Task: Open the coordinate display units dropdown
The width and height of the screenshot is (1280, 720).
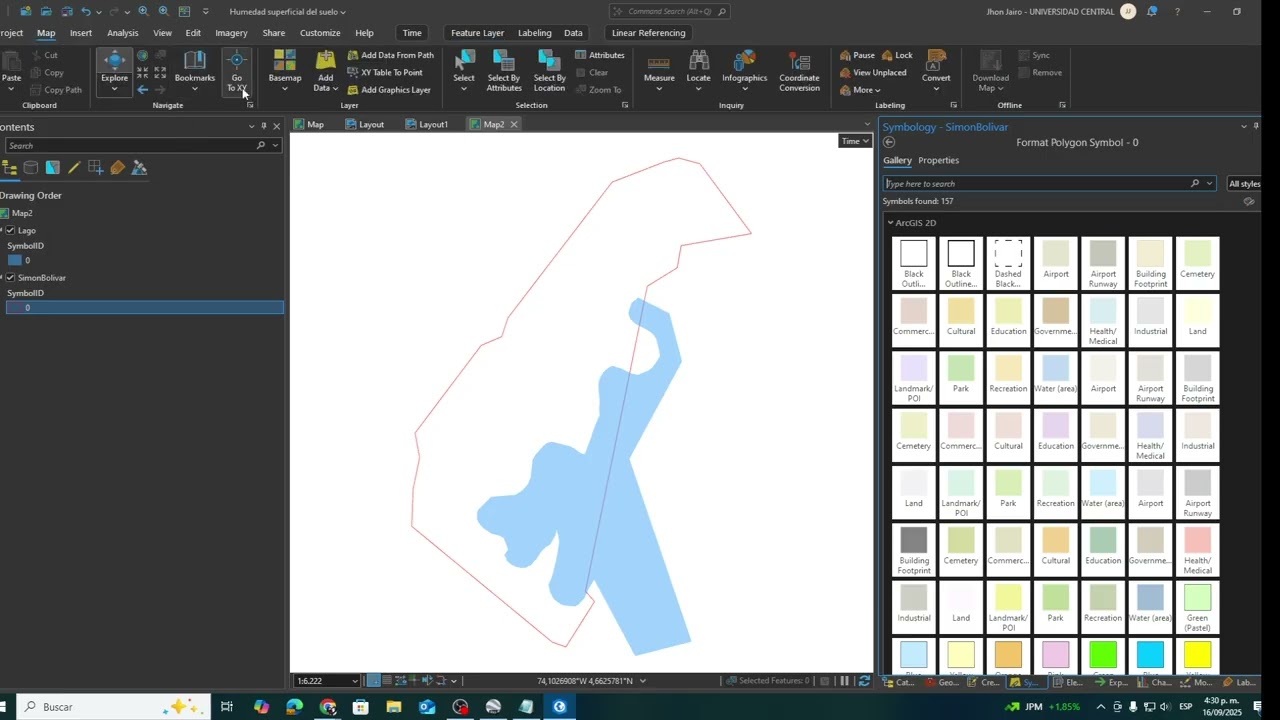Action: point(642,681)
